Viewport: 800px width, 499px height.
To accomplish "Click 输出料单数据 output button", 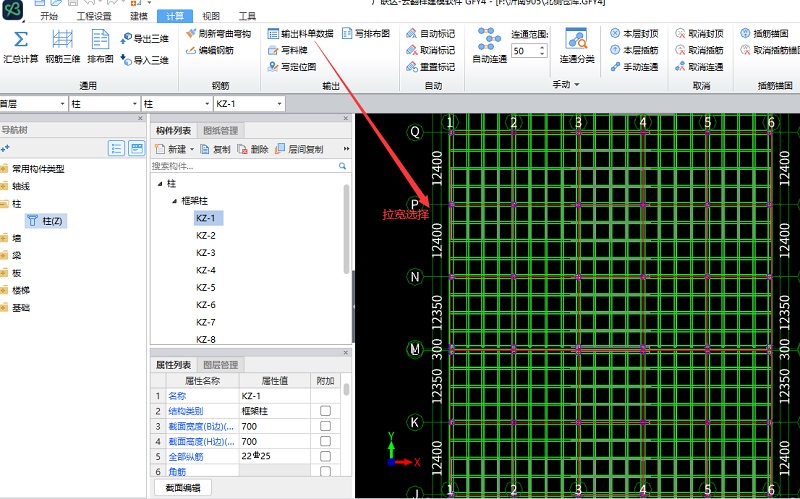I will click(x=301, y=34).
